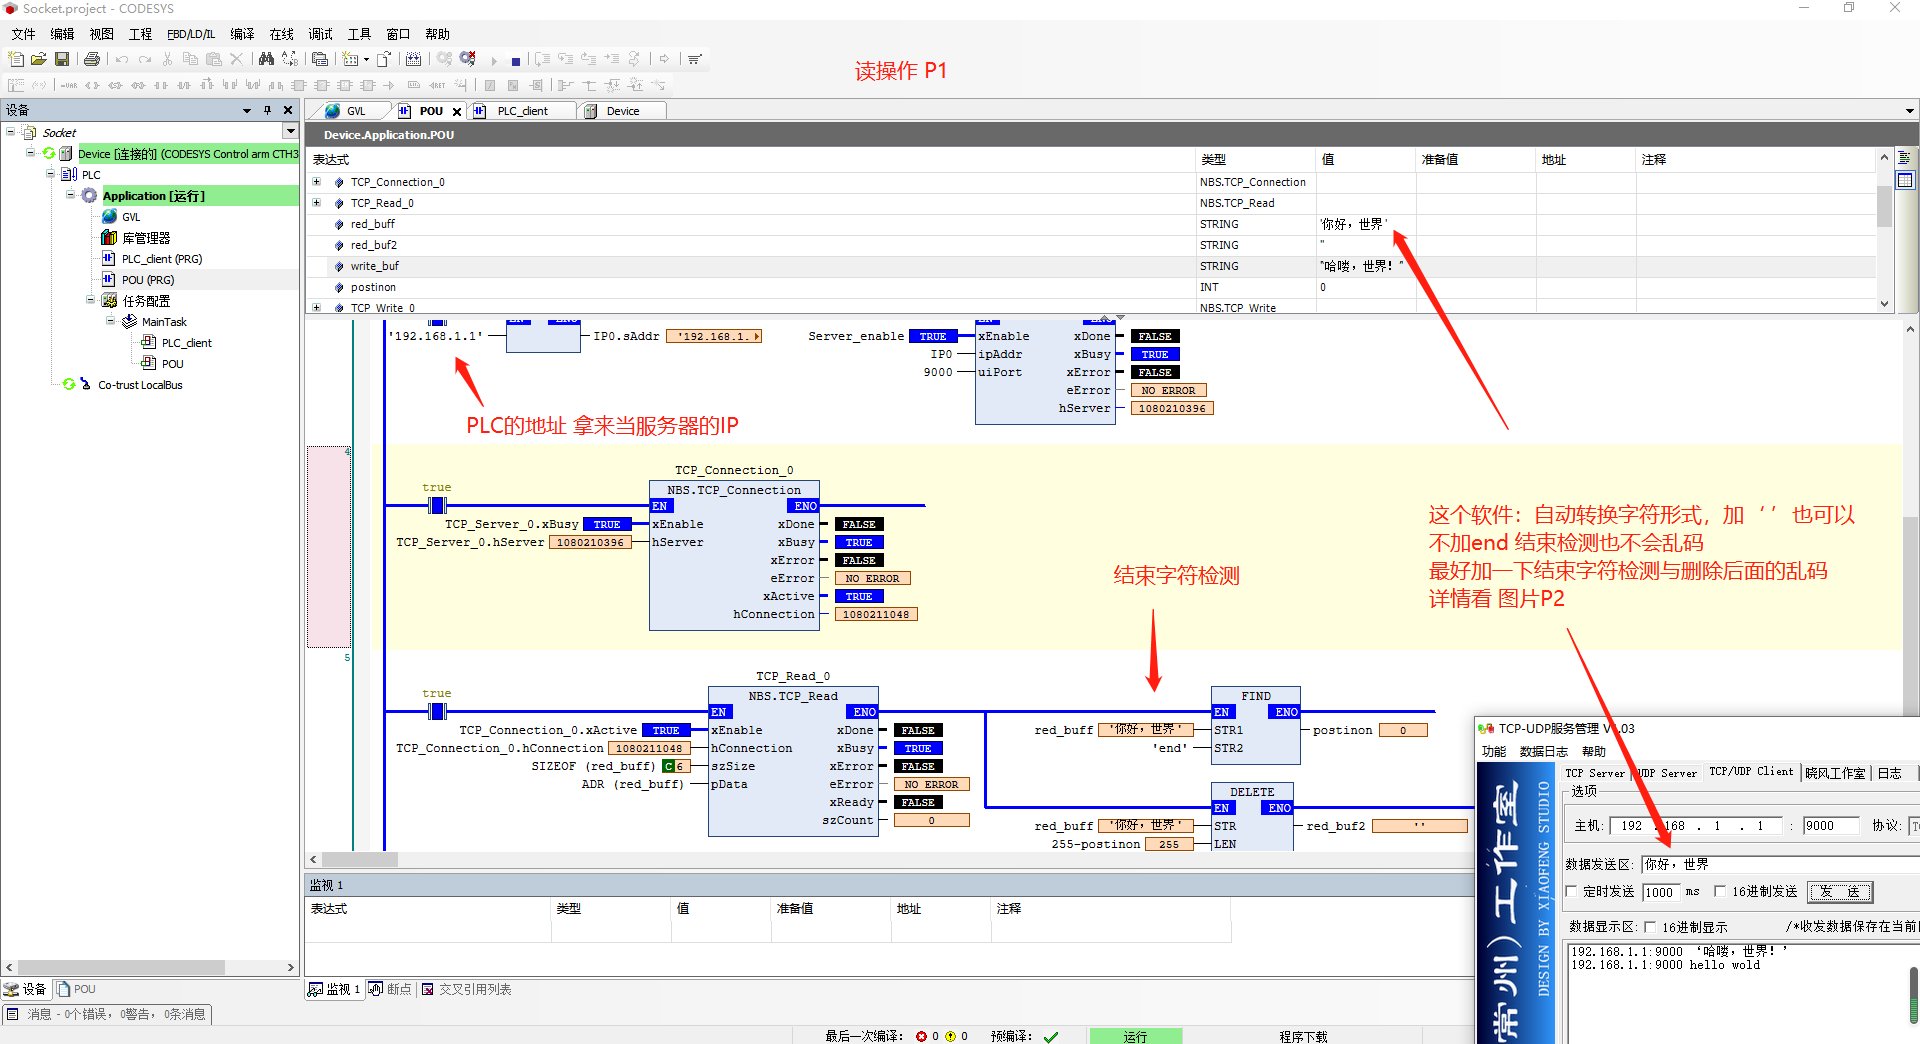Click the 发送 button
Screen dimensions: 1920x1044
pos(1840,891)
